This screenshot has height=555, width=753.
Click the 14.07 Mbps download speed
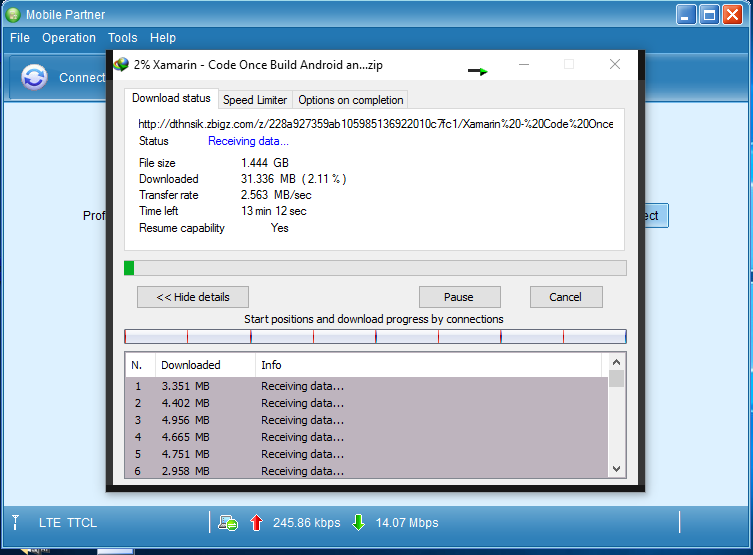click(x=407, y=522)
